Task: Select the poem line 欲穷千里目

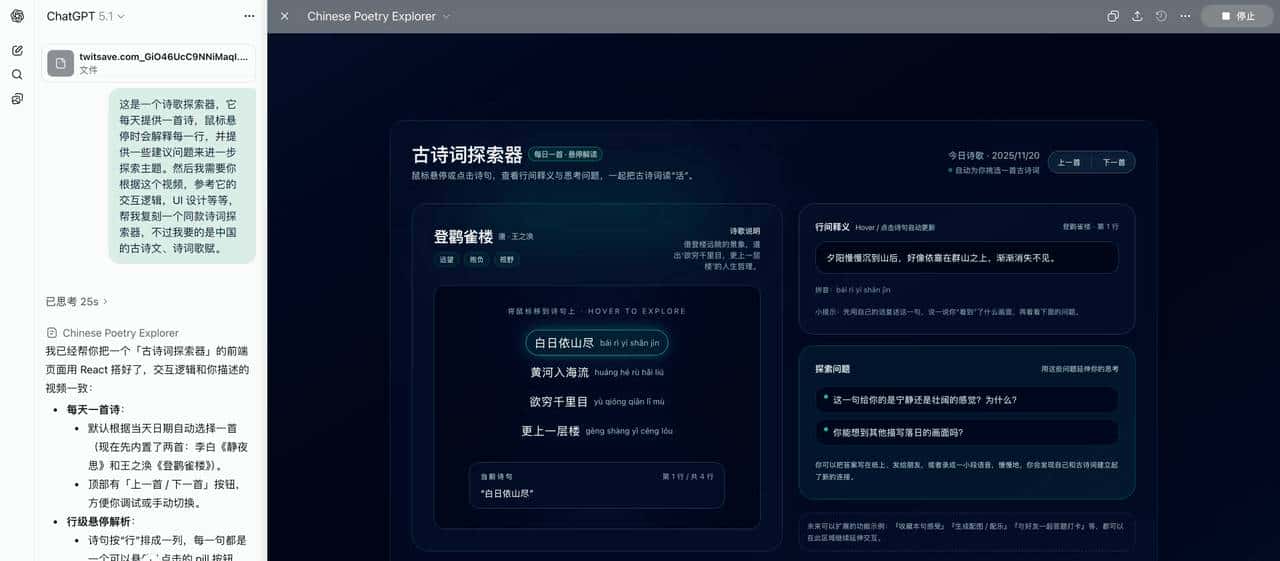Action: point(597,402)
